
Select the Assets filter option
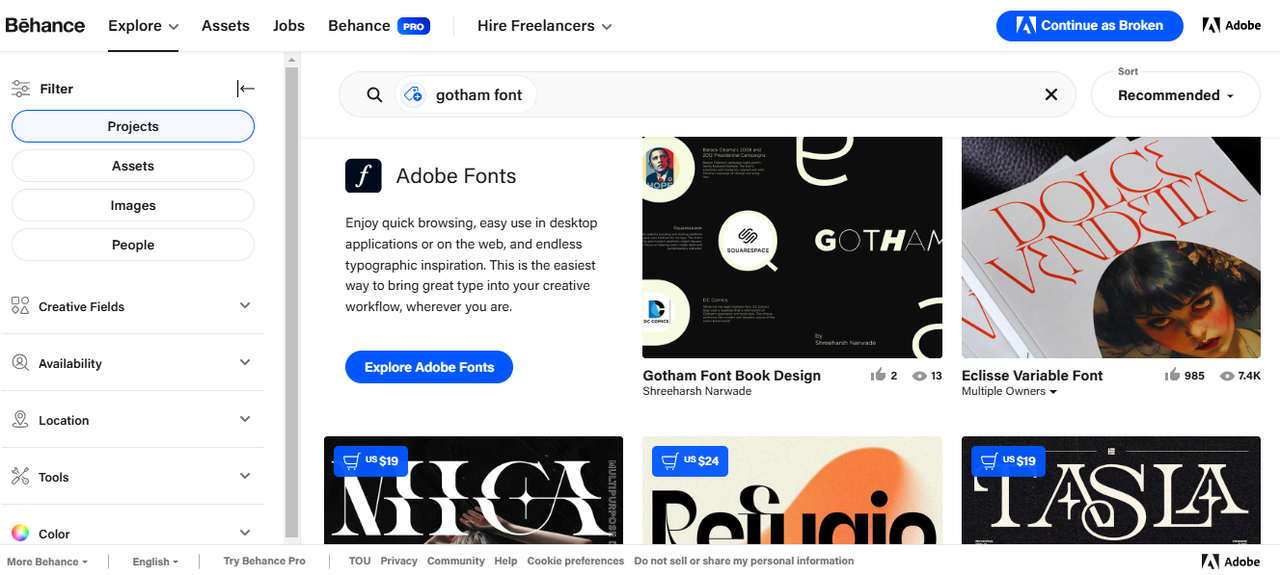pos(133,166)
